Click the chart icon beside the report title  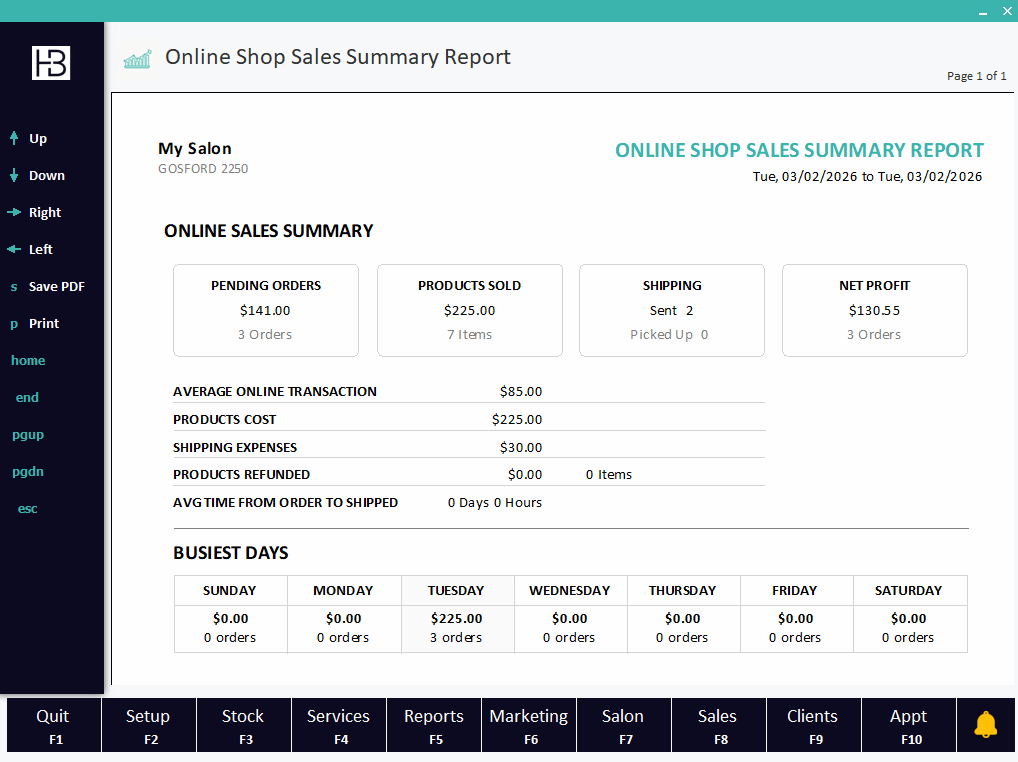point(137,57)
